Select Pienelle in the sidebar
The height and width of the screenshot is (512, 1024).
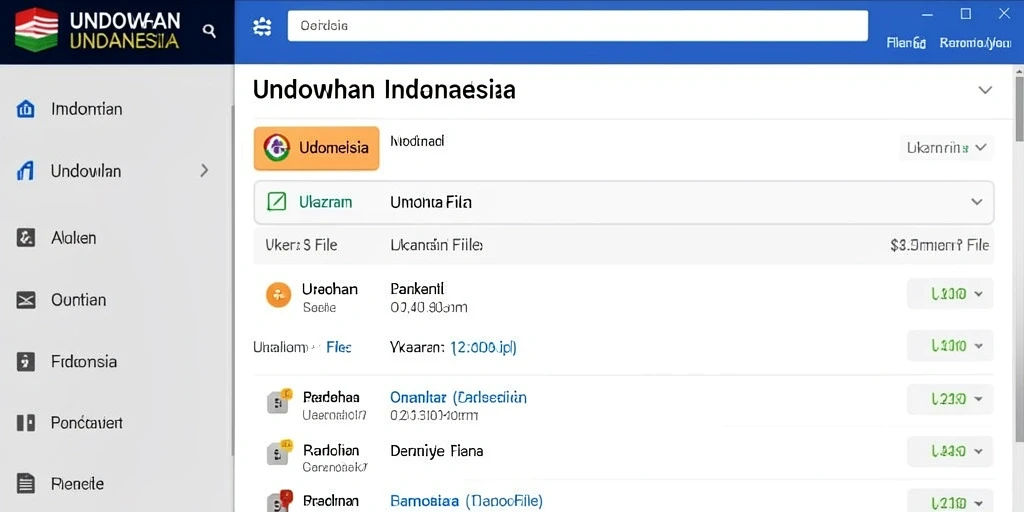click(x=77, y=484)
